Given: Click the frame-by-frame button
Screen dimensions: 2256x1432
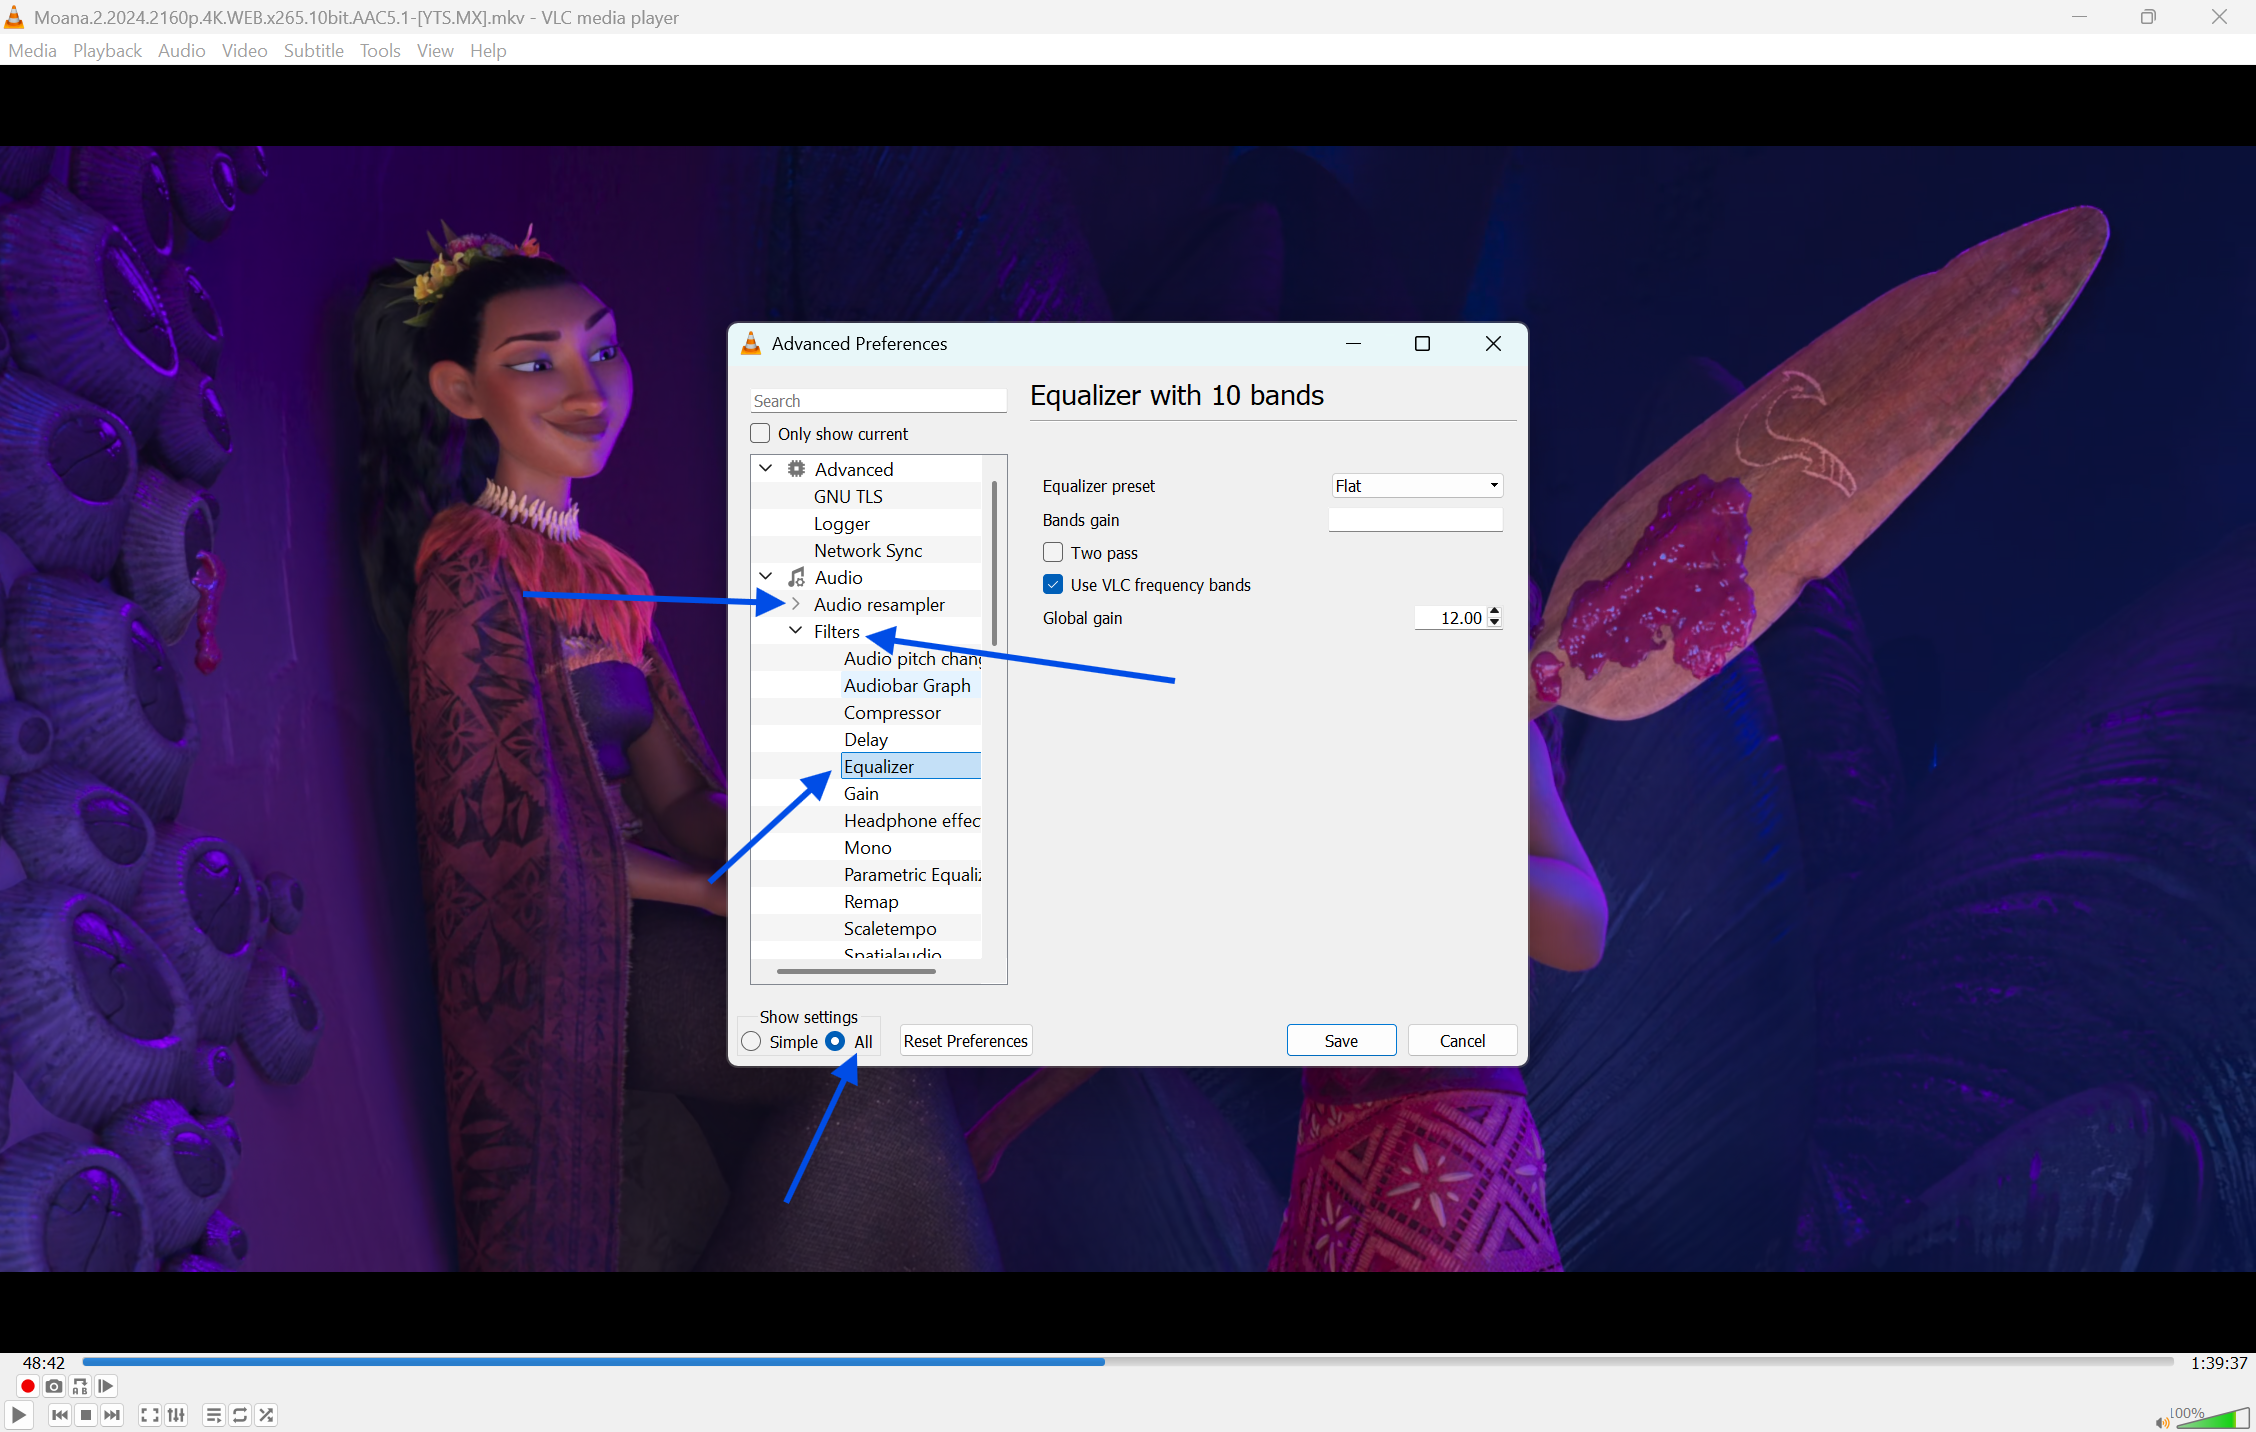Looking at the screenshot, I should click(106, 1386).
